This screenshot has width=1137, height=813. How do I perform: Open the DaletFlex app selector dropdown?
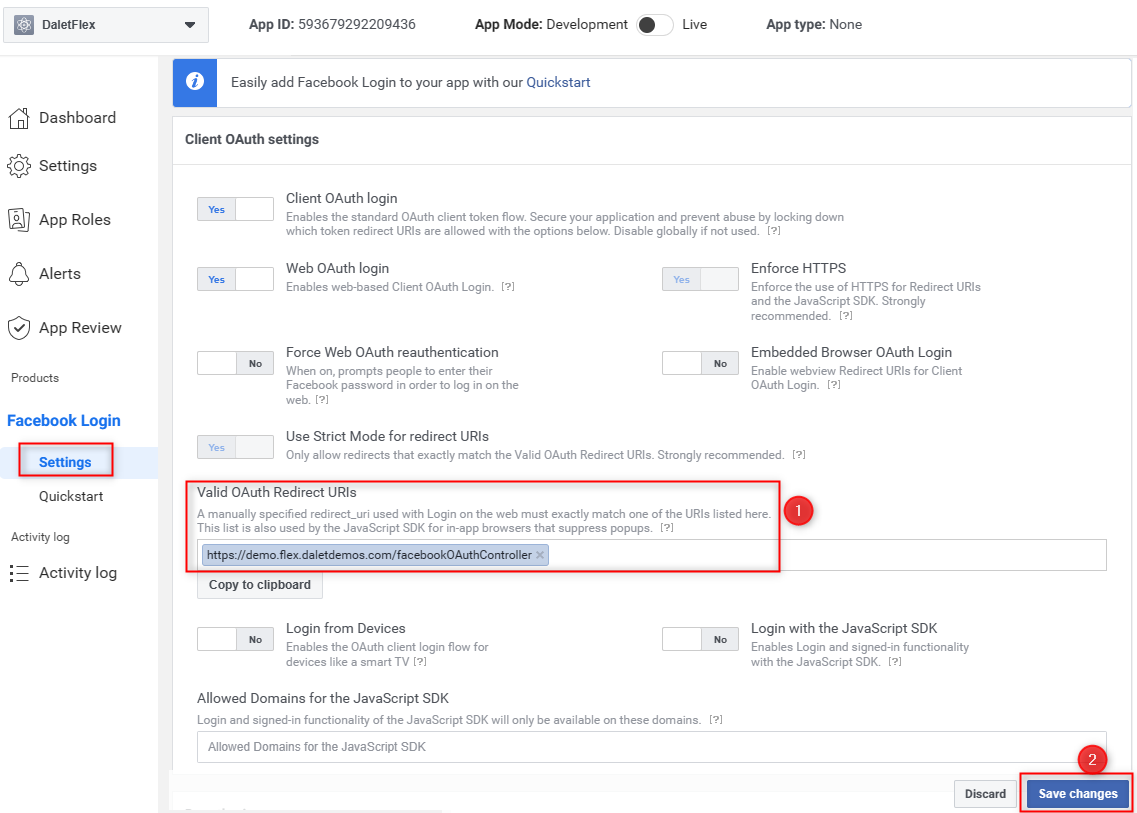coord(106,25)
